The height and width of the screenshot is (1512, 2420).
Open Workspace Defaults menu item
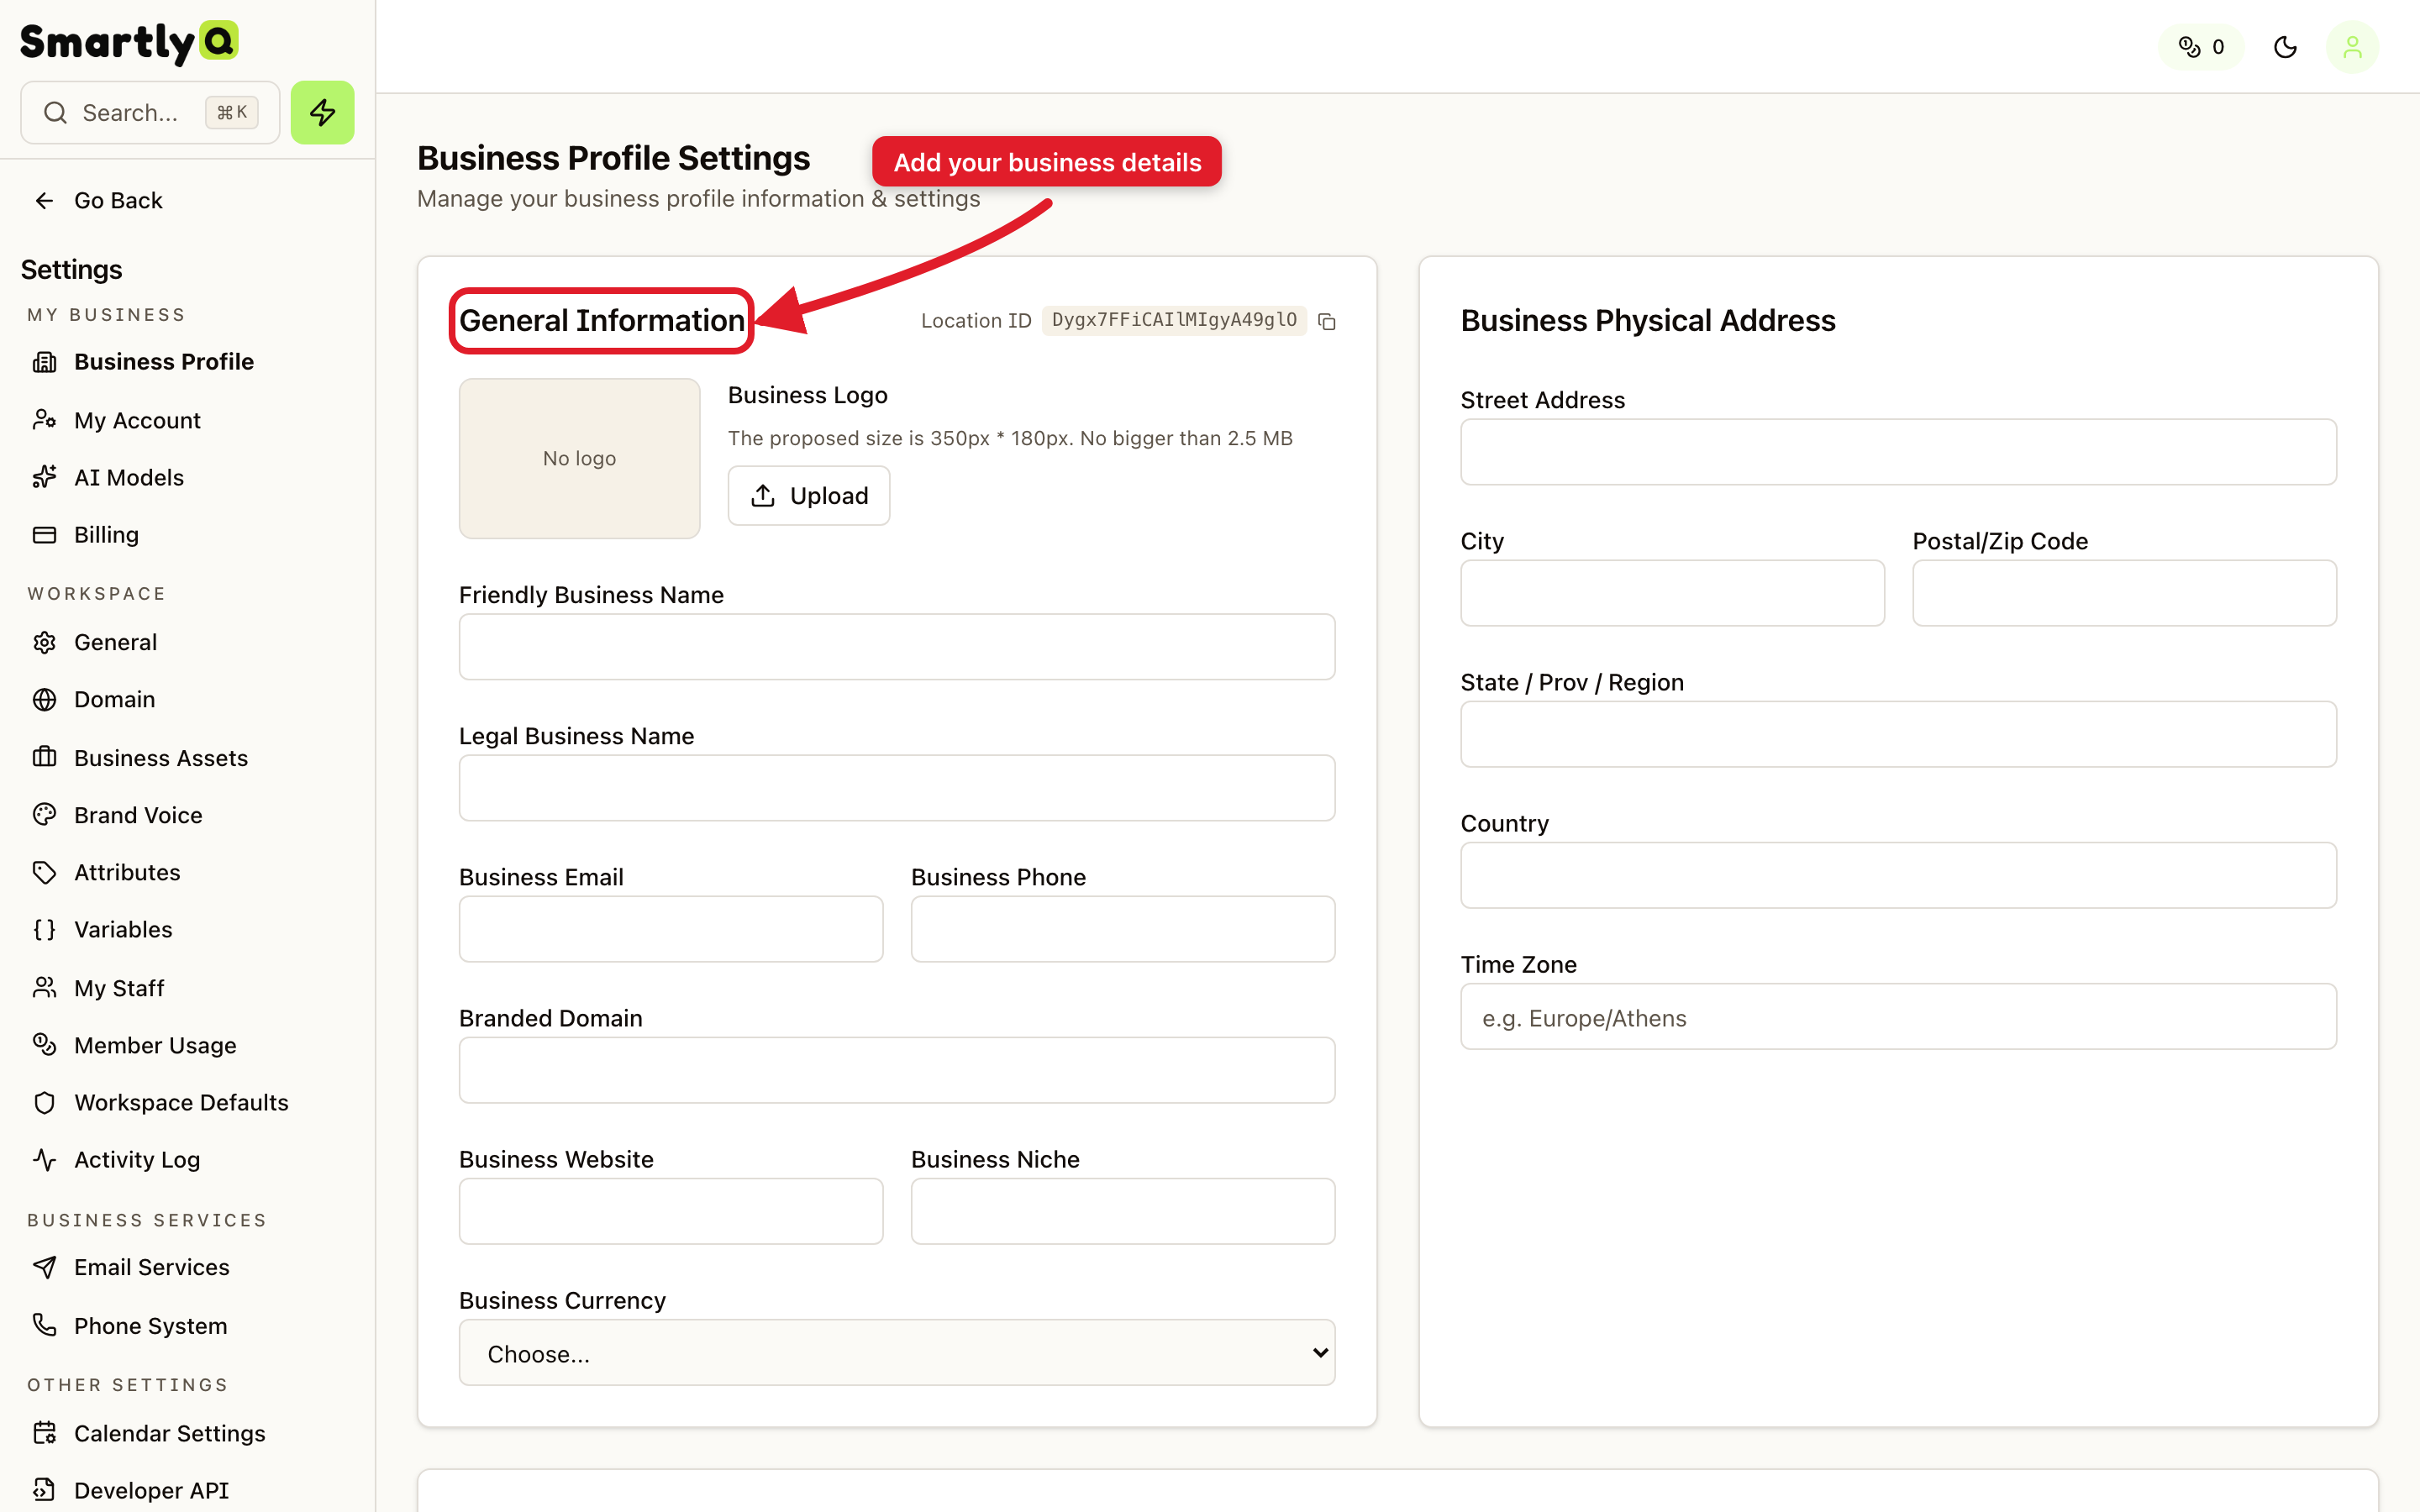pos(181,1103)
